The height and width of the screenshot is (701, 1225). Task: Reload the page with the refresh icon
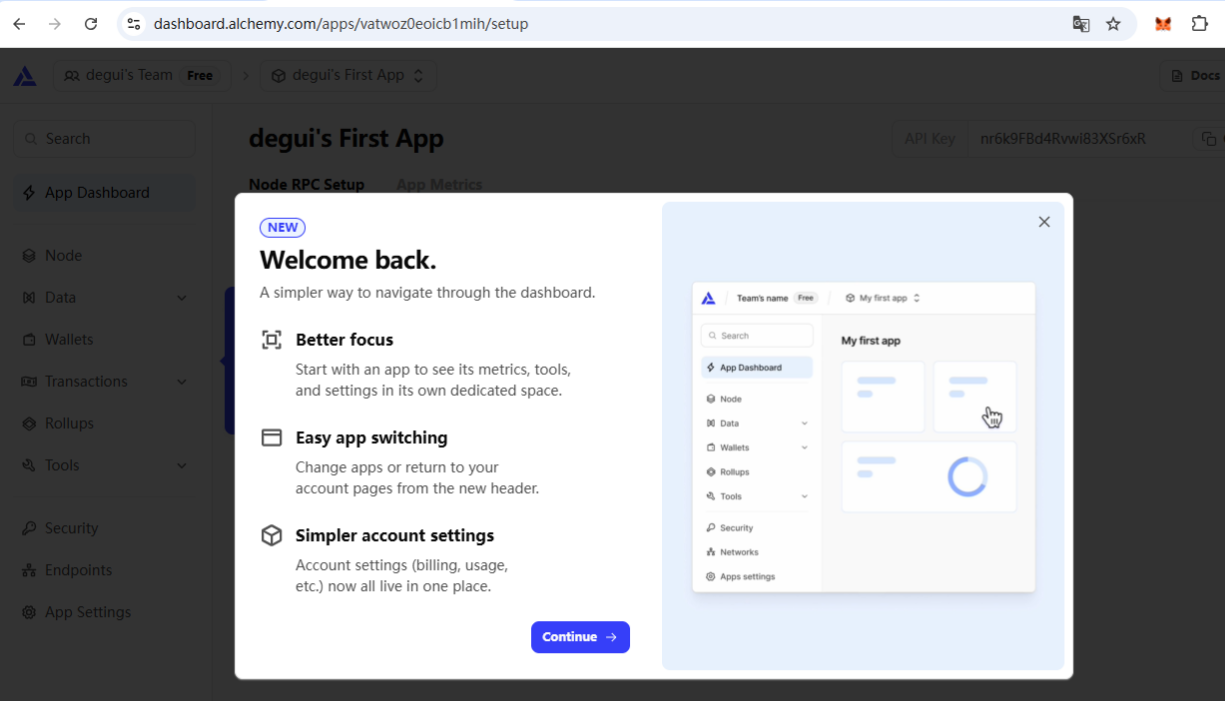(x=91, y=24)
